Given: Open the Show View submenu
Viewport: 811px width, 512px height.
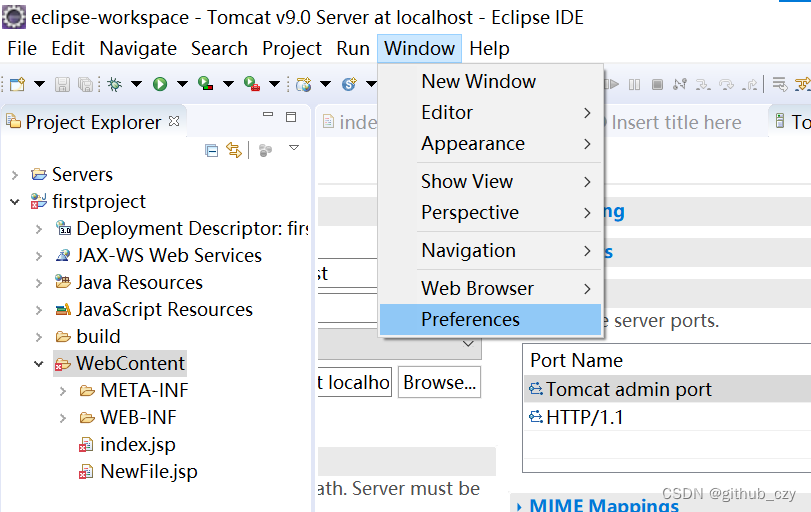Looking at the screenshot, I should (x=490, y=182).
